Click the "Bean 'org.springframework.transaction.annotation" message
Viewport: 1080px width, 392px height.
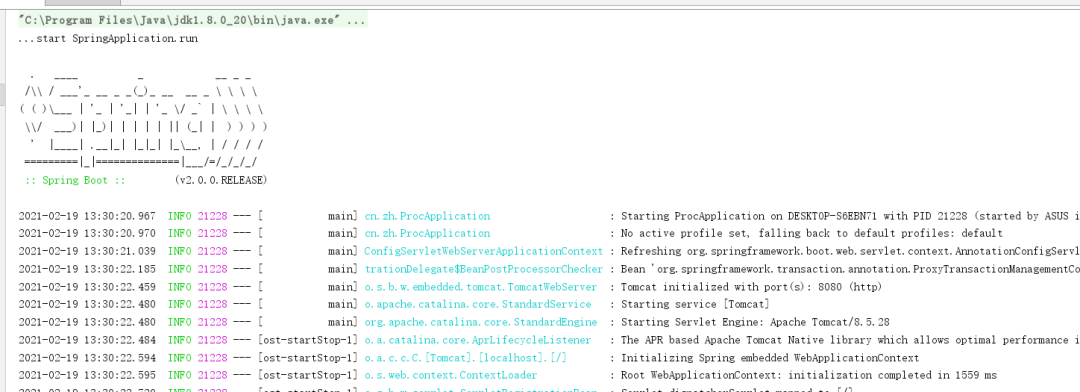(850, 269)
